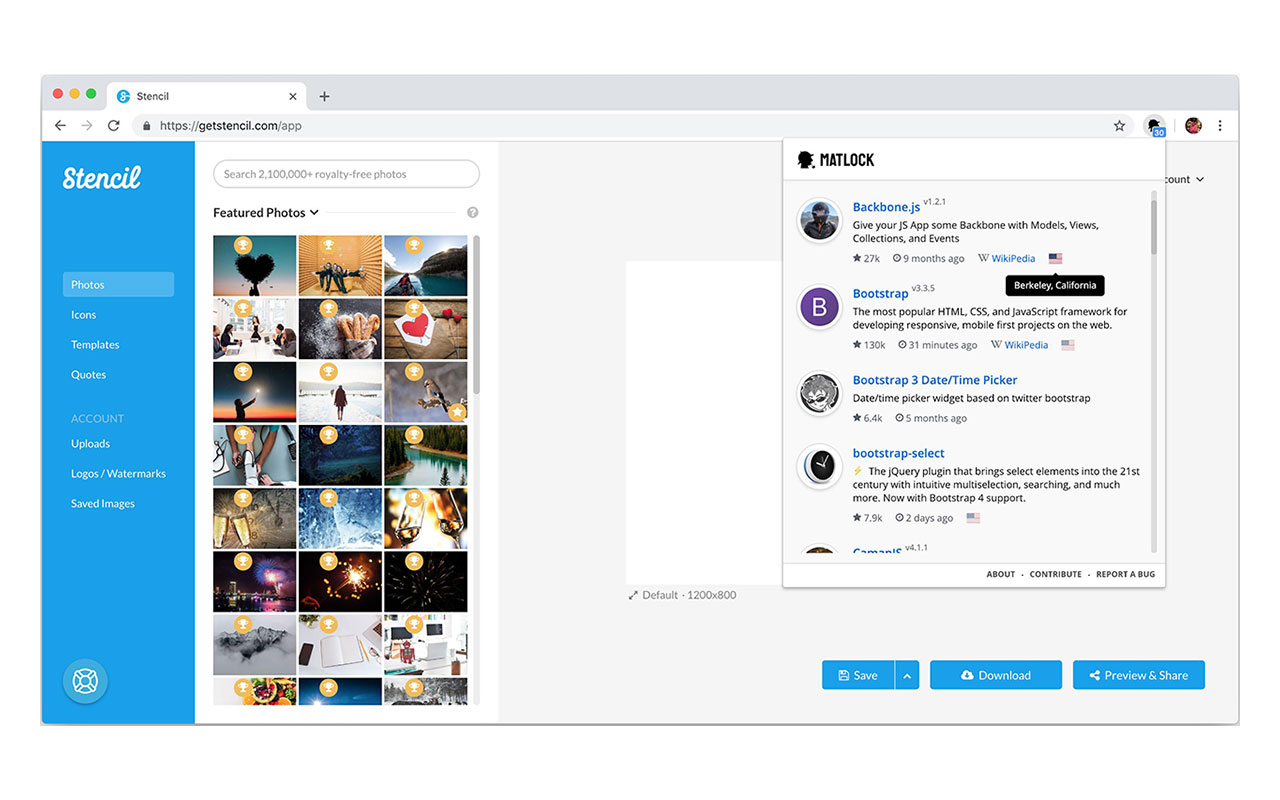This screenshot has height=800, width=1280.
Task: Open Saved Images in the sidebar
Action: (102, 504)
